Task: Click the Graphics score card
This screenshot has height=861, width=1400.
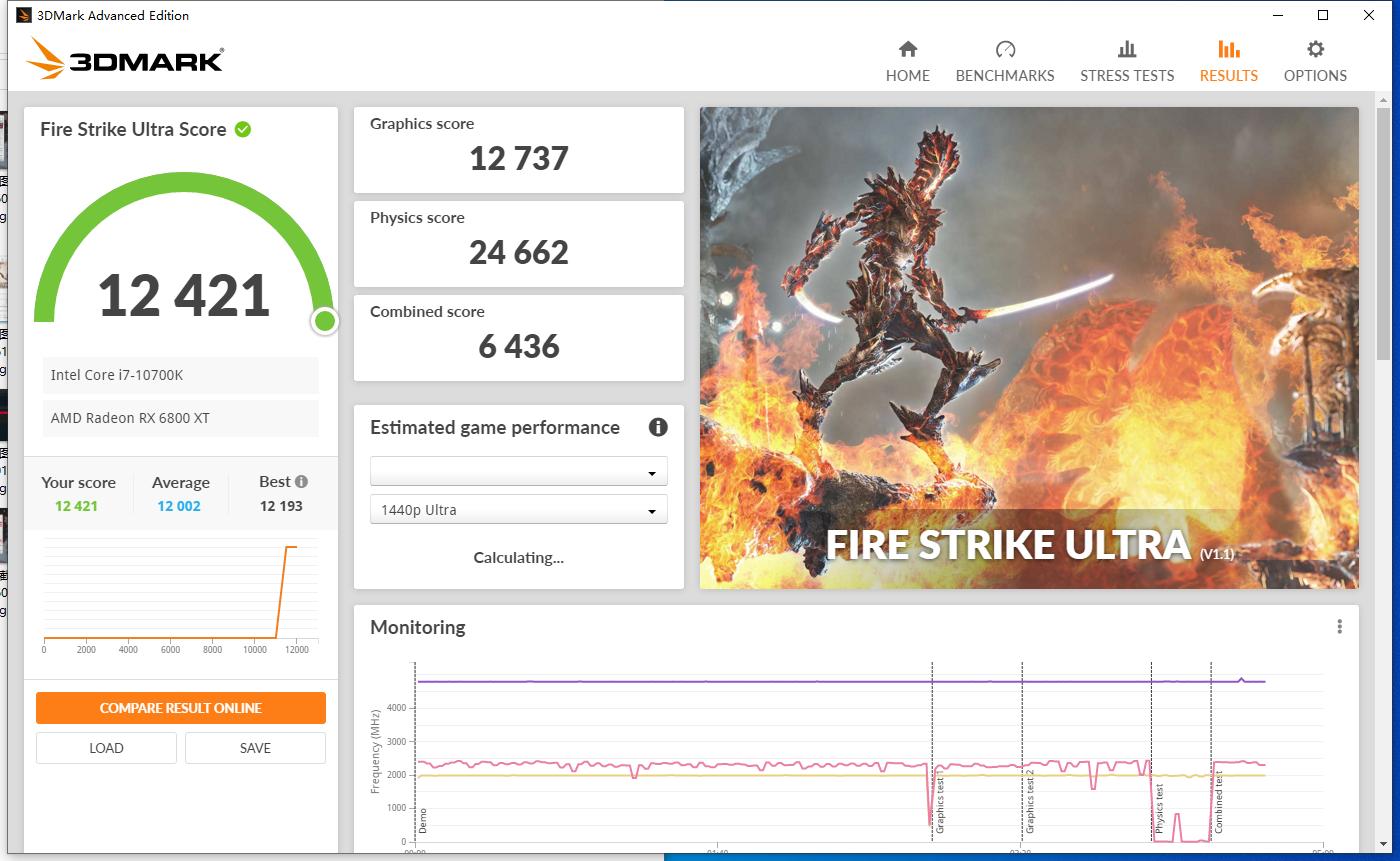Action: 518,150
